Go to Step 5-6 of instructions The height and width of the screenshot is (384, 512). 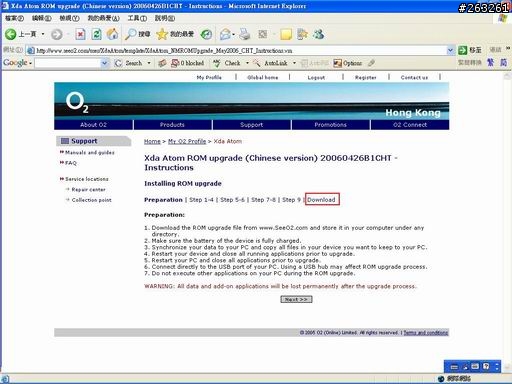(232, 200)
